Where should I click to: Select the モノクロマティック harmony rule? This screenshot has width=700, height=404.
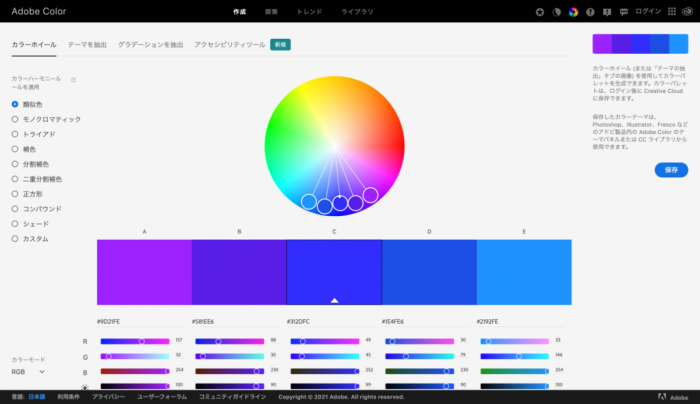pyautogui.click(x=15, y=119)
